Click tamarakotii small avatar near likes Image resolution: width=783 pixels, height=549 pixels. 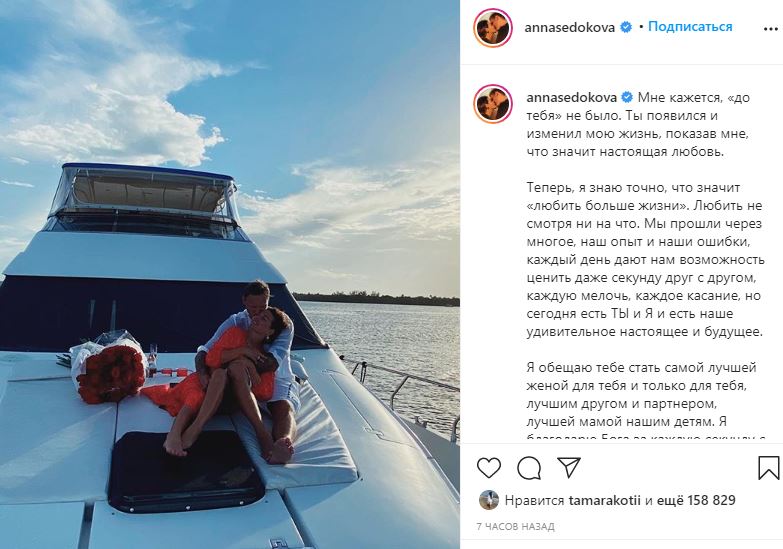coord(488,500)
